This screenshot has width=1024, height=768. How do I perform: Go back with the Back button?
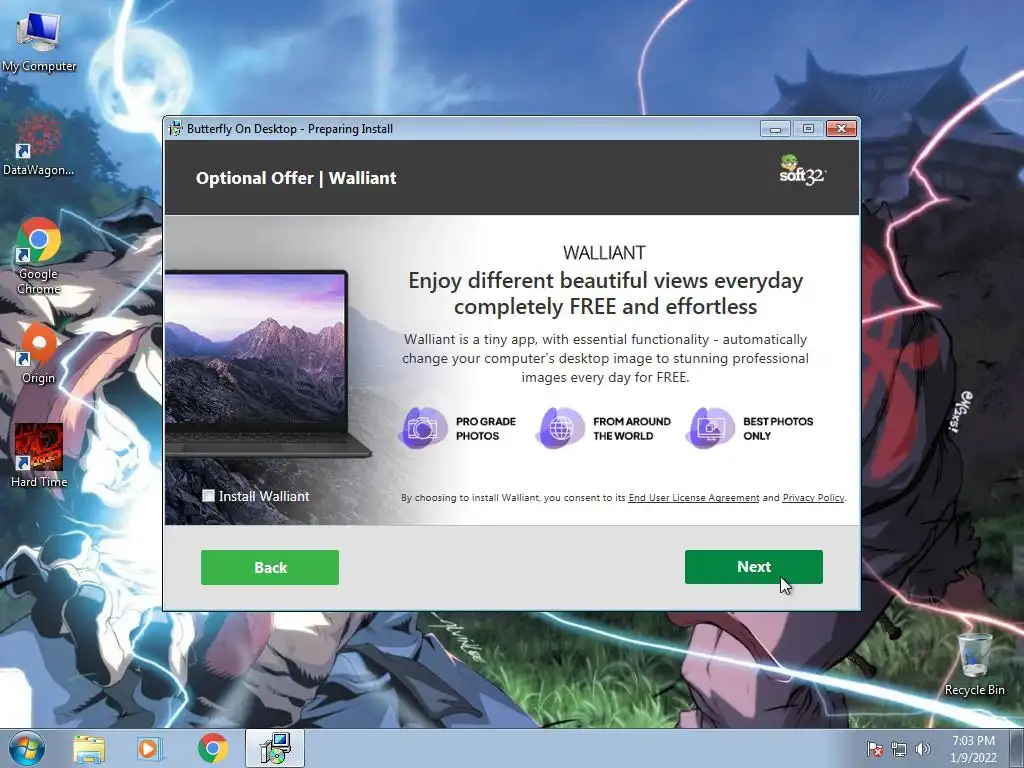(x=270, y=568)
